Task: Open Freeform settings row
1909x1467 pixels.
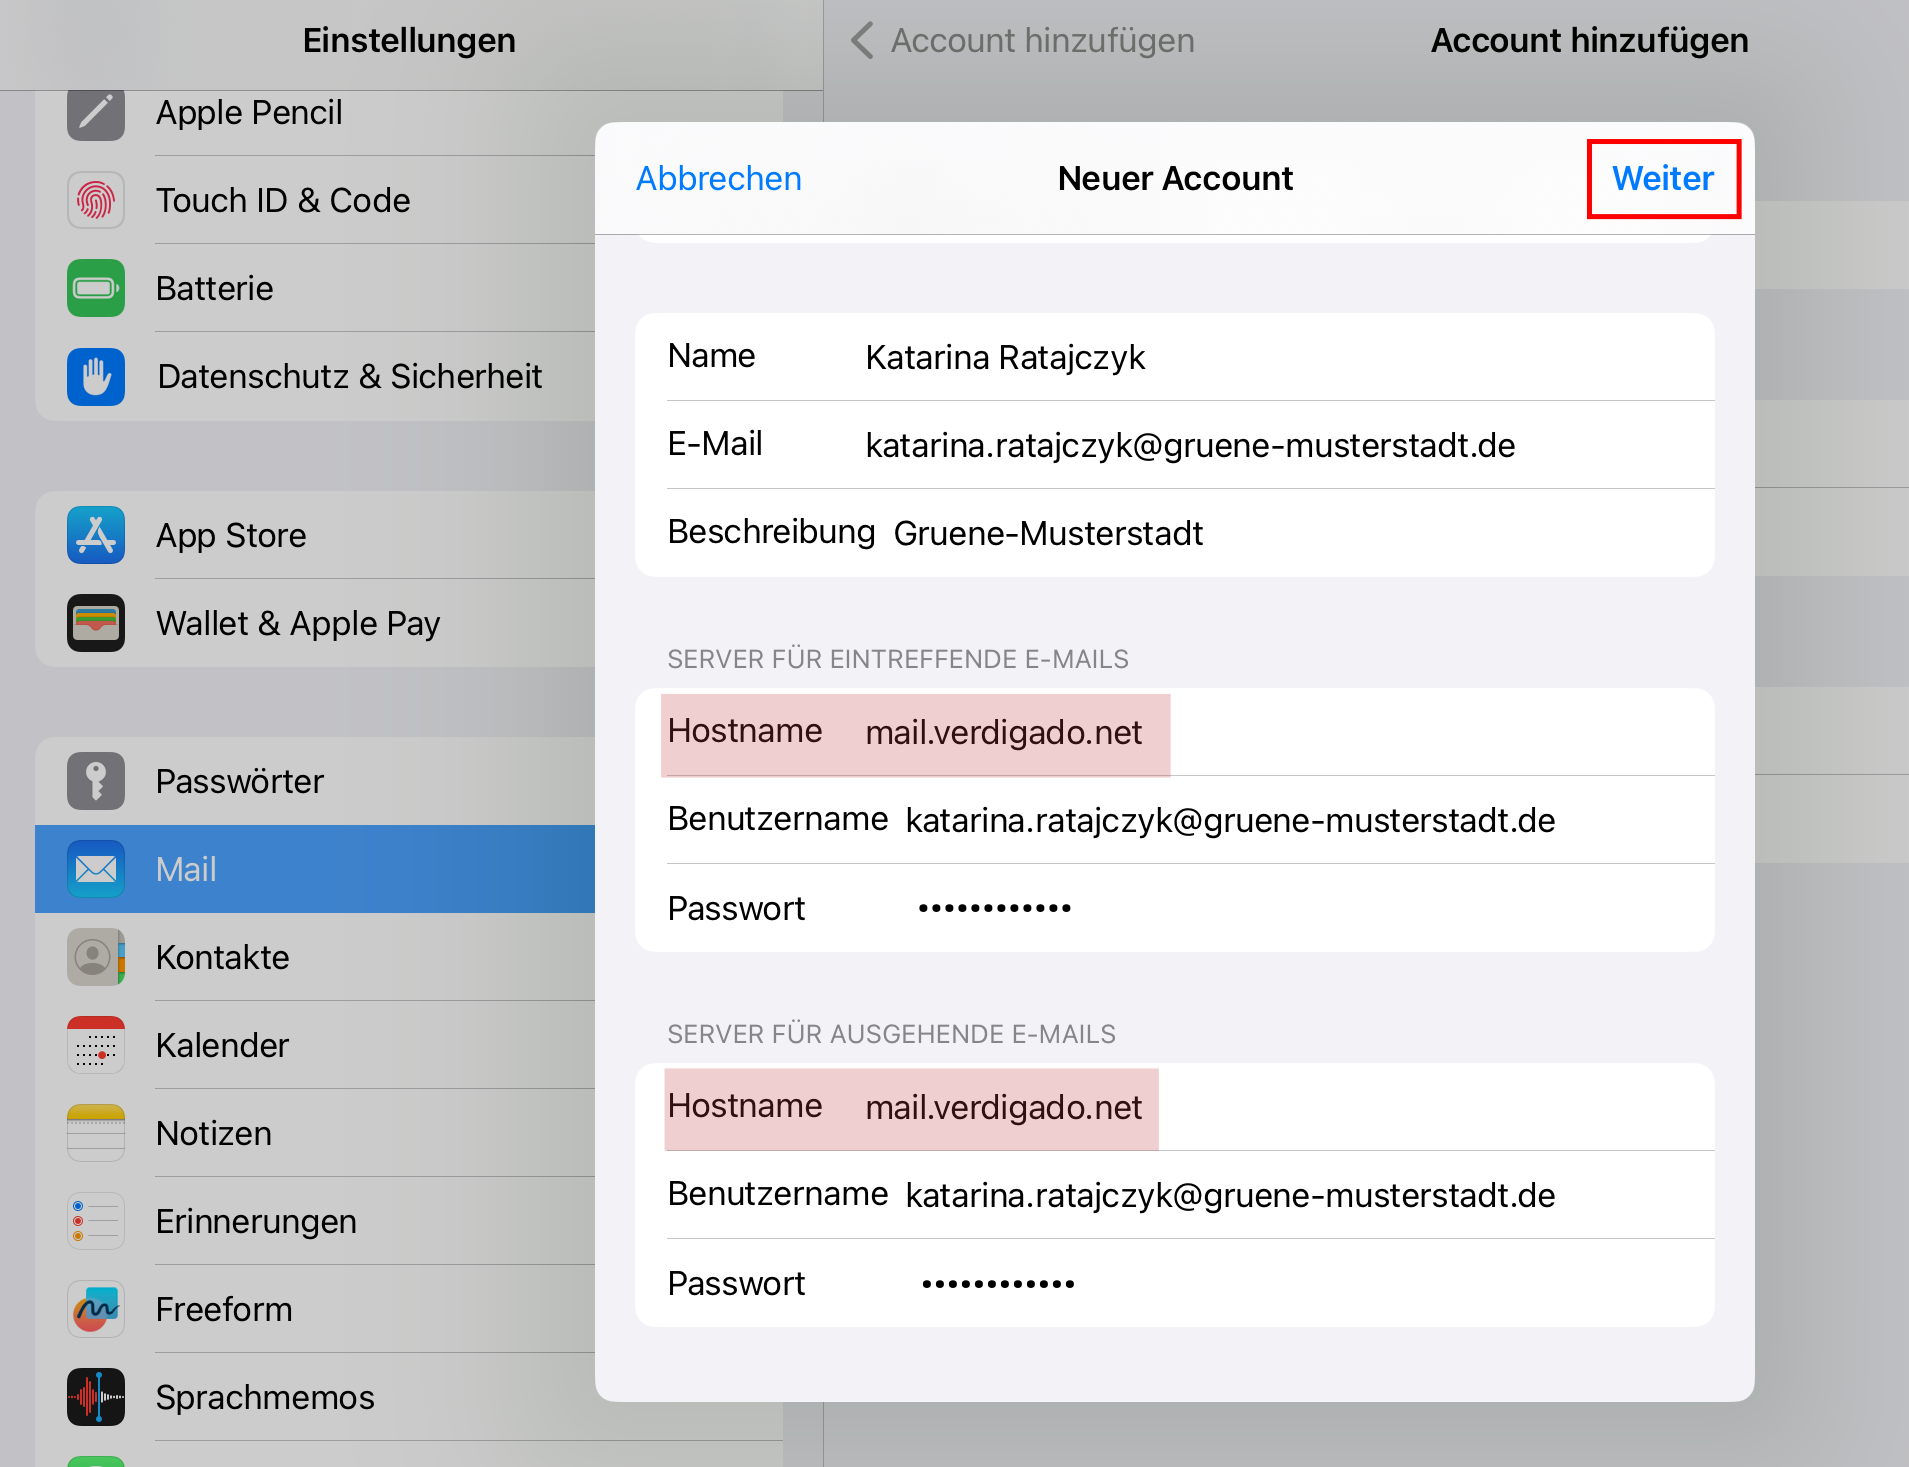Action: (x=315, y=1309)
